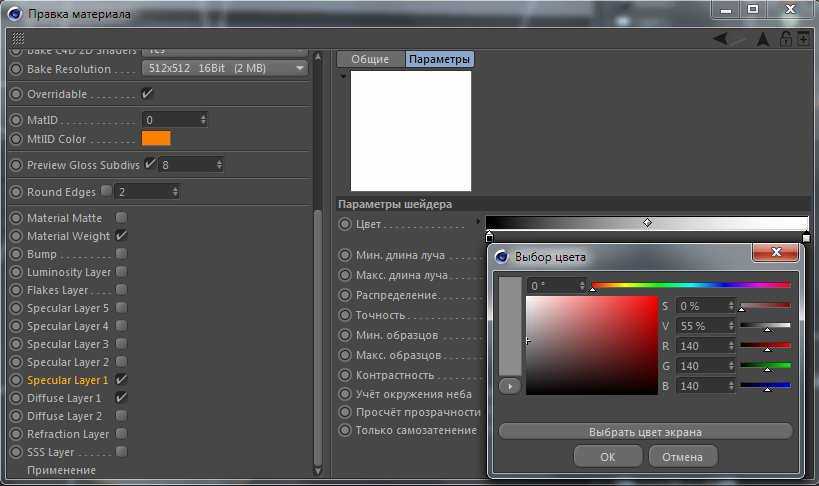Screen dimensions: 819x486
Task: Uncheck the Specular Layer 1 checkbox
Action: [x=121, y=380]
